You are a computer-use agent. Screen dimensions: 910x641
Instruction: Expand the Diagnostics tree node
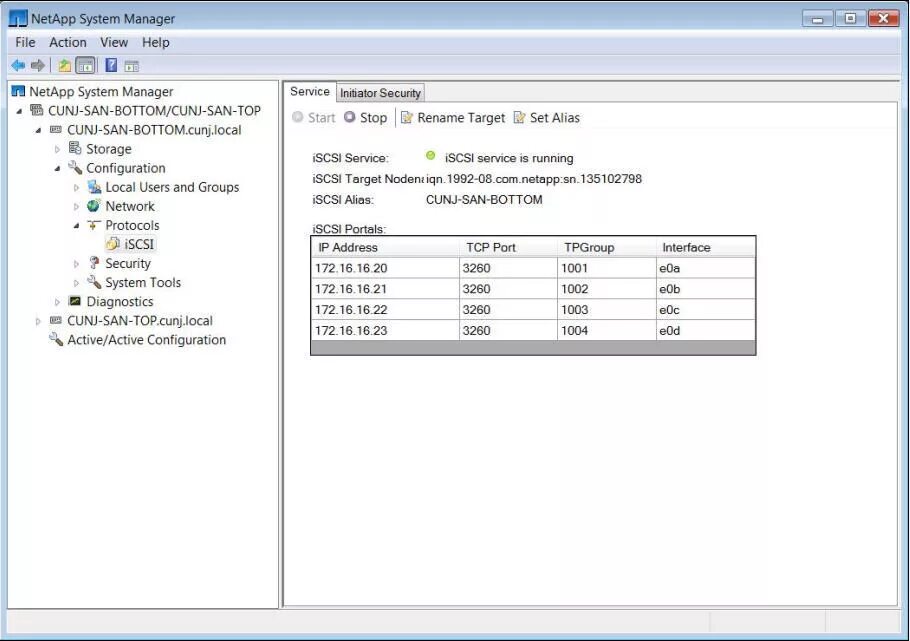(57, 302)
